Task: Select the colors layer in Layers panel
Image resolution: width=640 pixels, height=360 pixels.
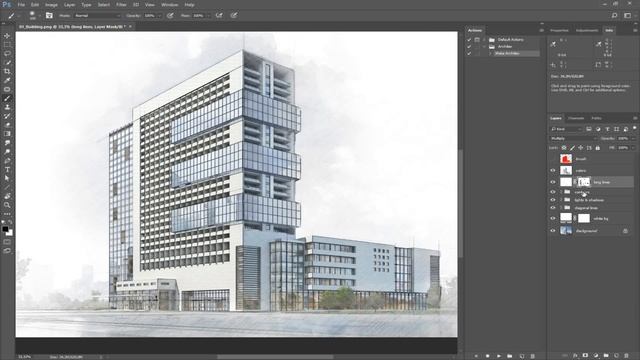Action: pos(592,171)
